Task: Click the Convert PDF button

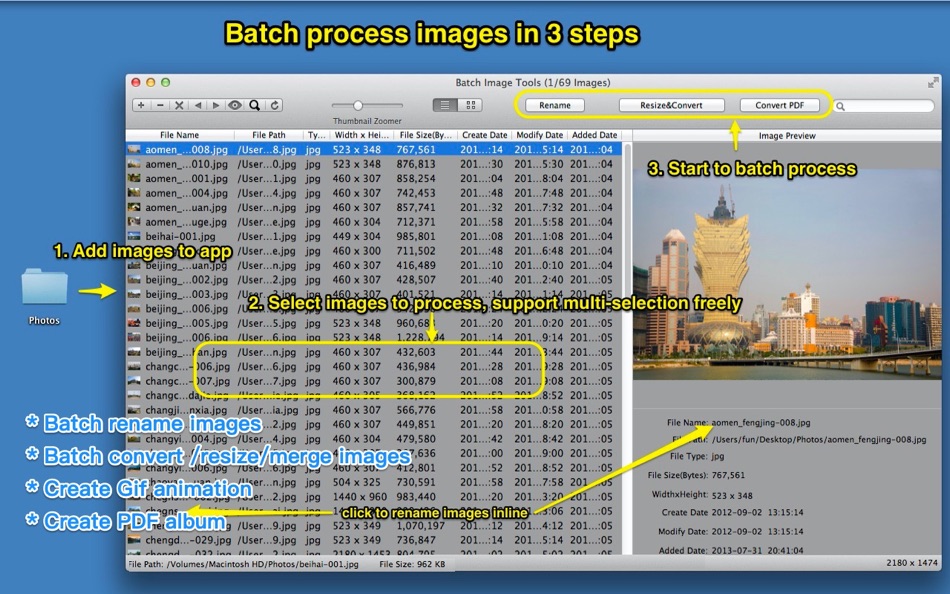Action: pos(779,105)
